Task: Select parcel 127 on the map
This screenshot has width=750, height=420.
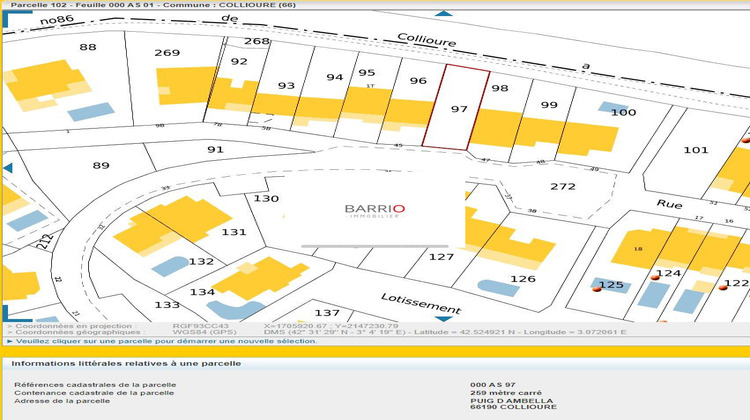Action: (x=441, y=257)
